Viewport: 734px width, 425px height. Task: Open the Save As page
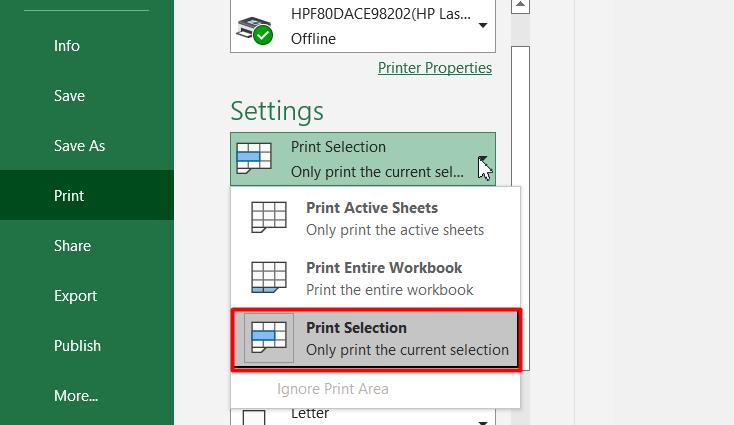point(79,146)
